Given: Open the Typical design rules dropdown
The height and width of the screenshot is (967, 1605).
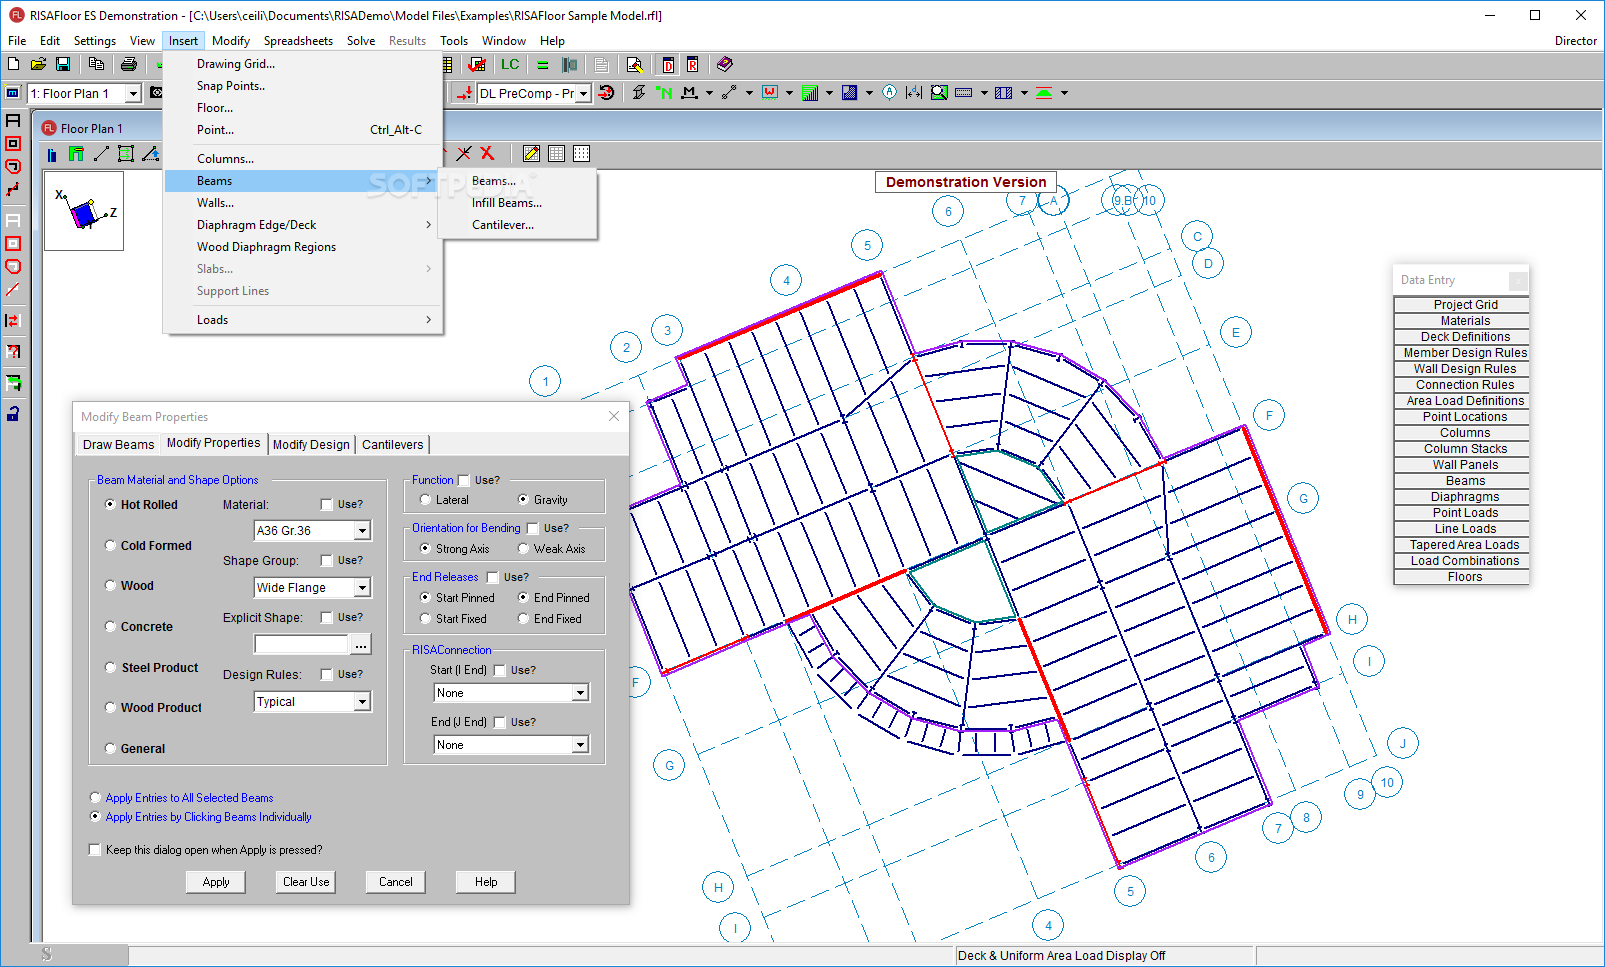Looking at the screenshot, I should click(x=362, y=702).
